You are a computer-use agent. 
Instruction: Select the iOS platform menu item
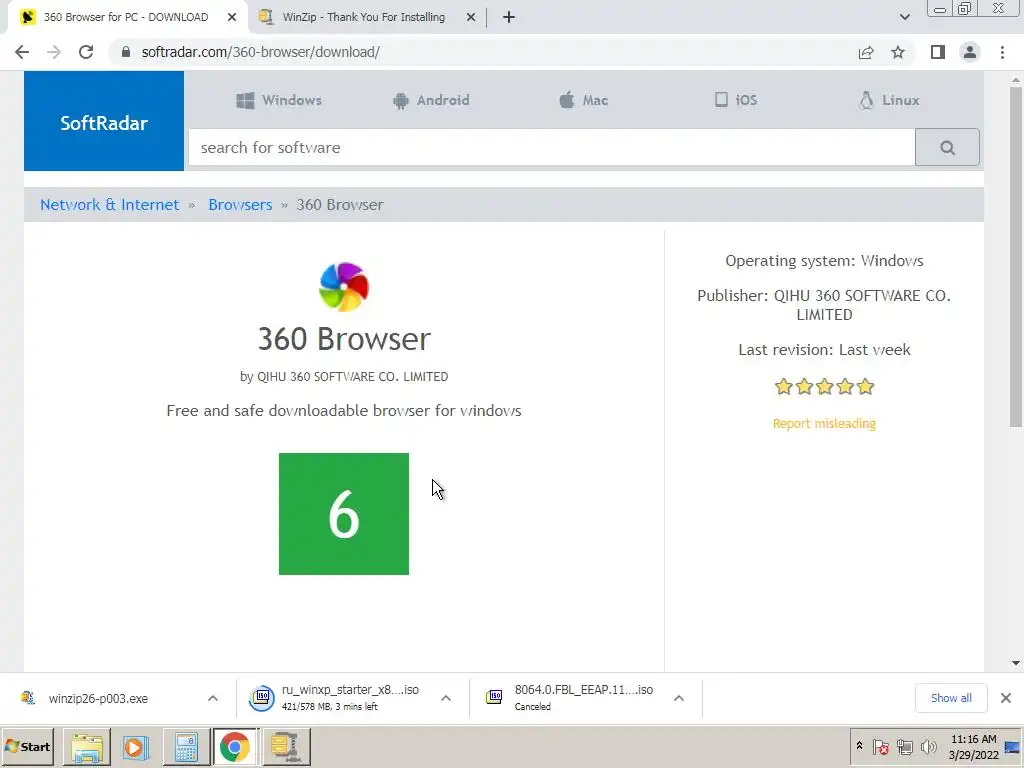pos(736,100)
